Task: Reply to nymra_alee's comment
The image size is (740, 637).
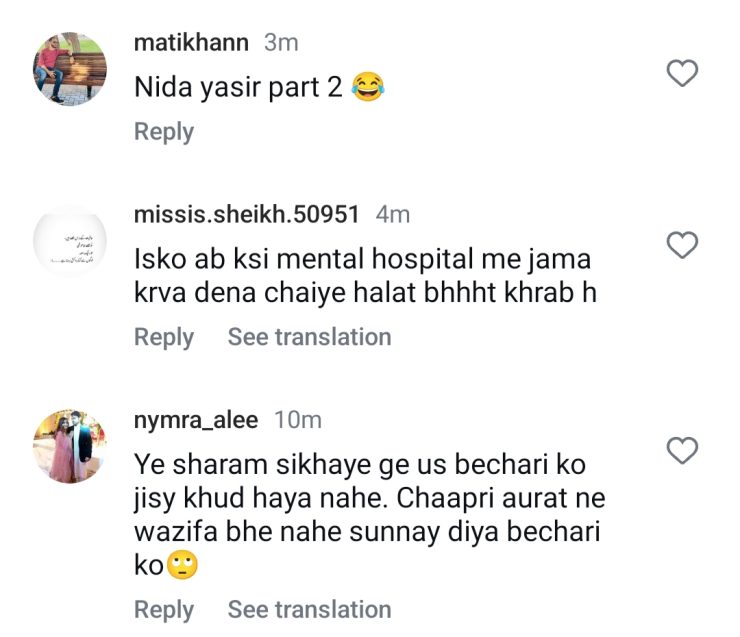Action: click(164, 609)
